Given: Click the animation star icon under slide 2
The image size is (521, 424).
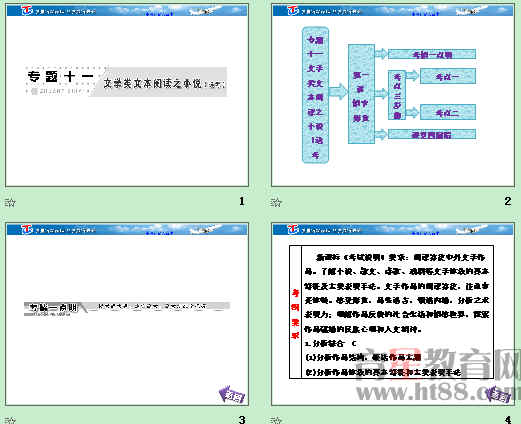Looking at the screenshot, I should 276,202.
